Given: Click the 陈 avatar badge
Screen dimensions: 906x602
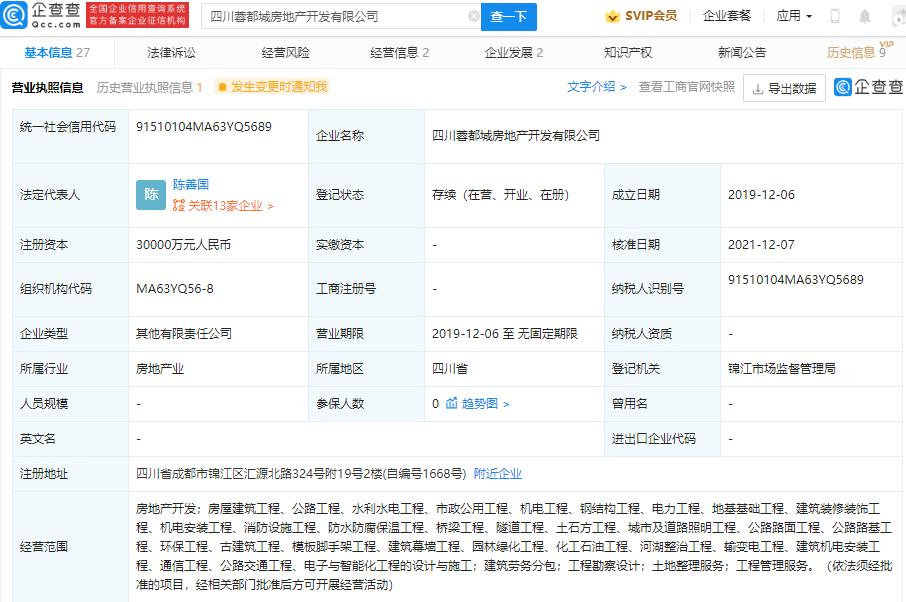Looking at the screenshot, I should (x=151, y=195).
